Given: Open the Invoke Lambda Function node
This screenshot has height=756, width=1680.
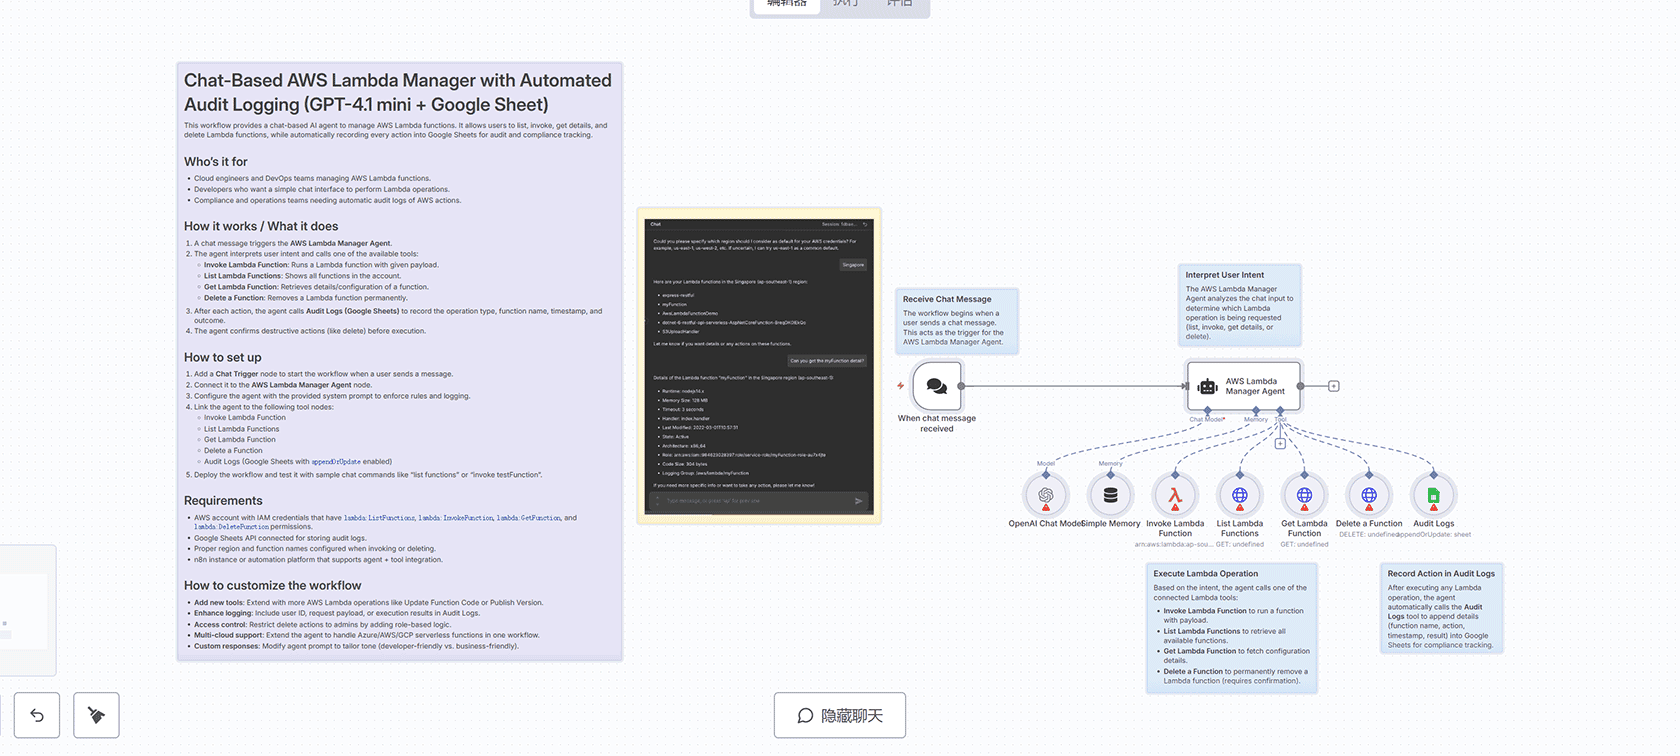Looking at the screenshot, I should pos(1175,495).
